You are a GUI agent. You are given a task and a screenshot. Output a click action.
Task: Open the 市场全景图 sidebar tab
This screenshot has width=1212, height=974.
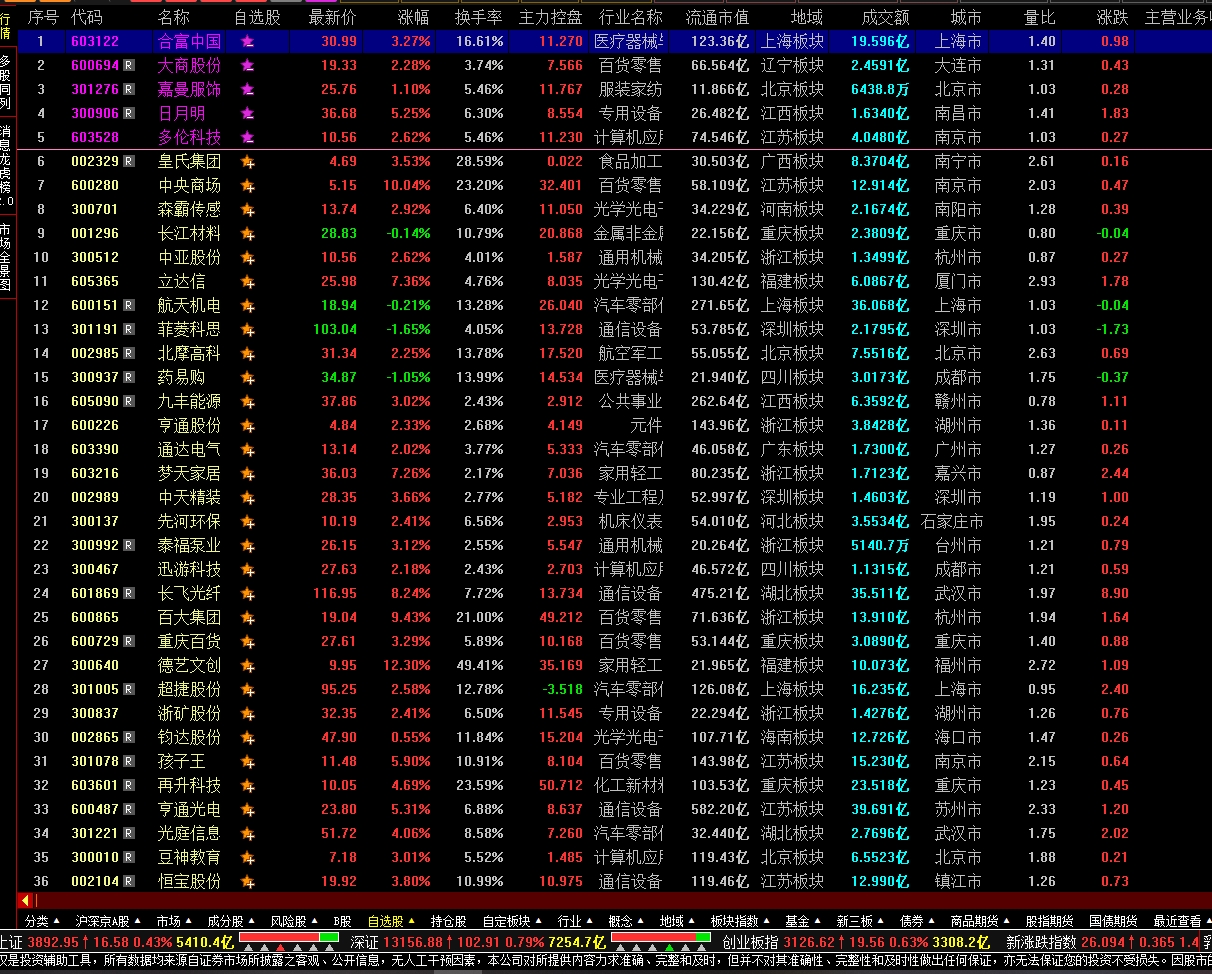(x=7, y=257)
